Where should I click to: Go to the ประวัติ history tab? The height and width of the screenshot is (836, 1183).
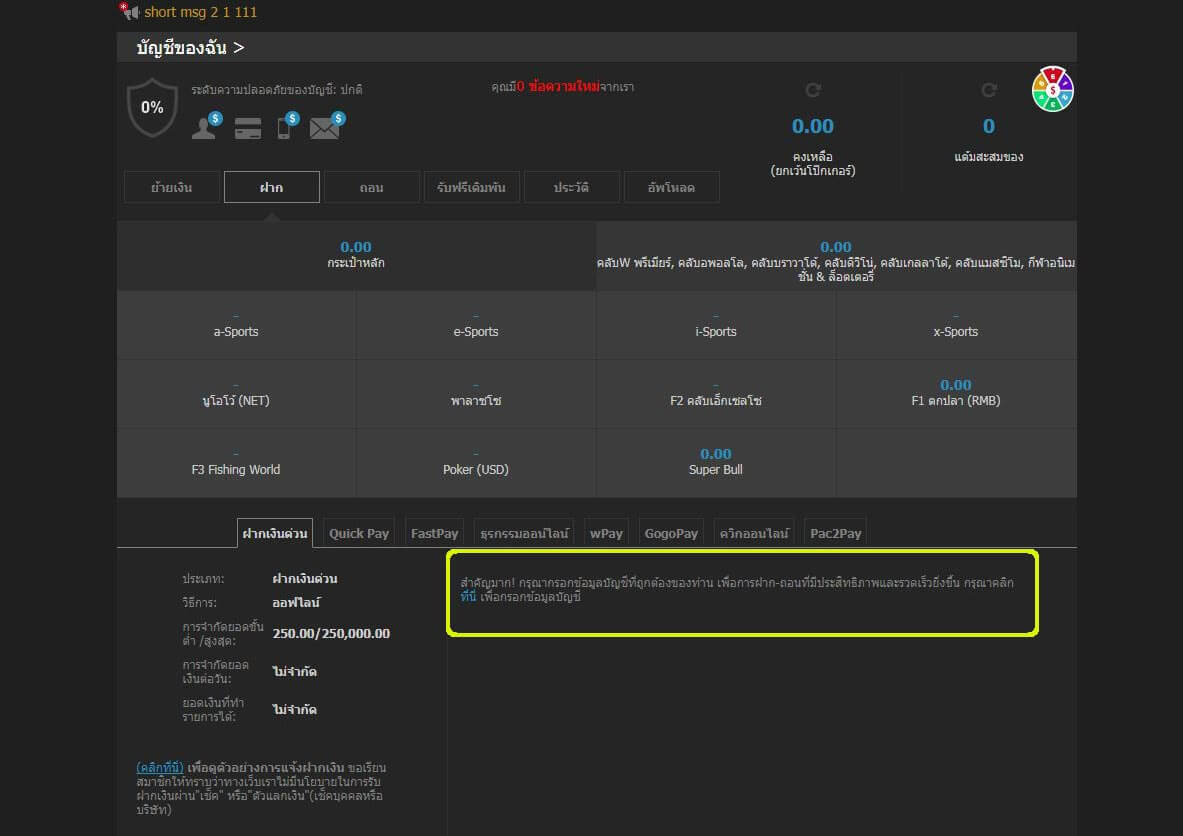pyautogui.click(x=571, y=187)
